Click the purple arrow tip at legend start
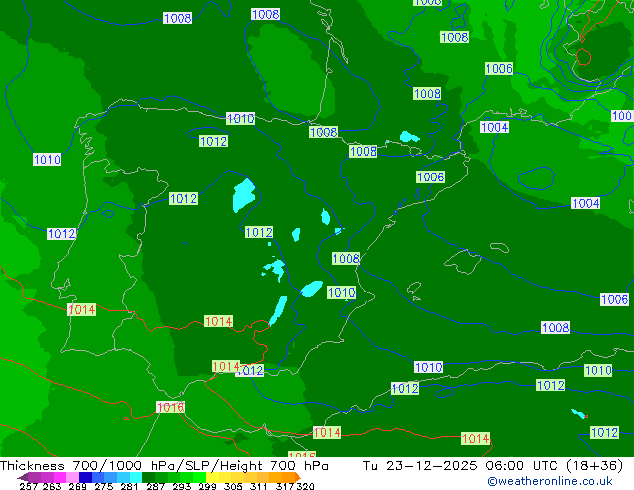This screenshot has width=634, height=490. 22,477
